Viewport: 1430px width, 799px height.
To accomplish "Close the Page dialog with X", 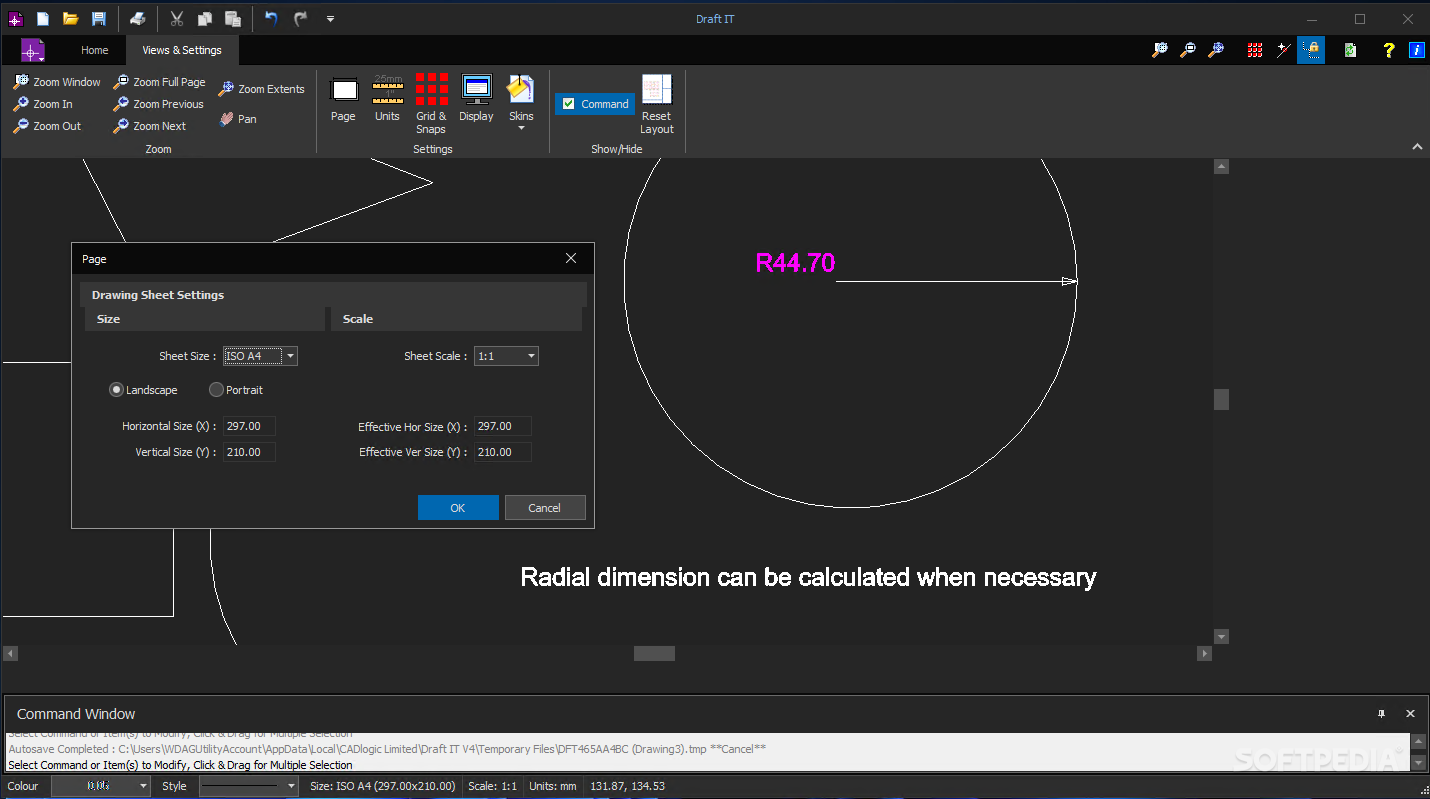I will pyautogui.click(x=571, y=258).
